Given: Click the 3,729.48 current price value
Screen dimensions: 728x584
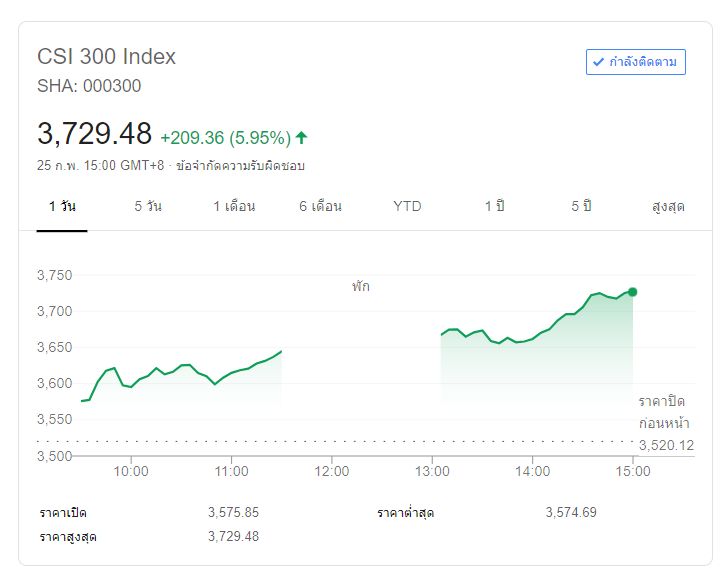Looking at the screenshot, I should (x=94, y=134).
